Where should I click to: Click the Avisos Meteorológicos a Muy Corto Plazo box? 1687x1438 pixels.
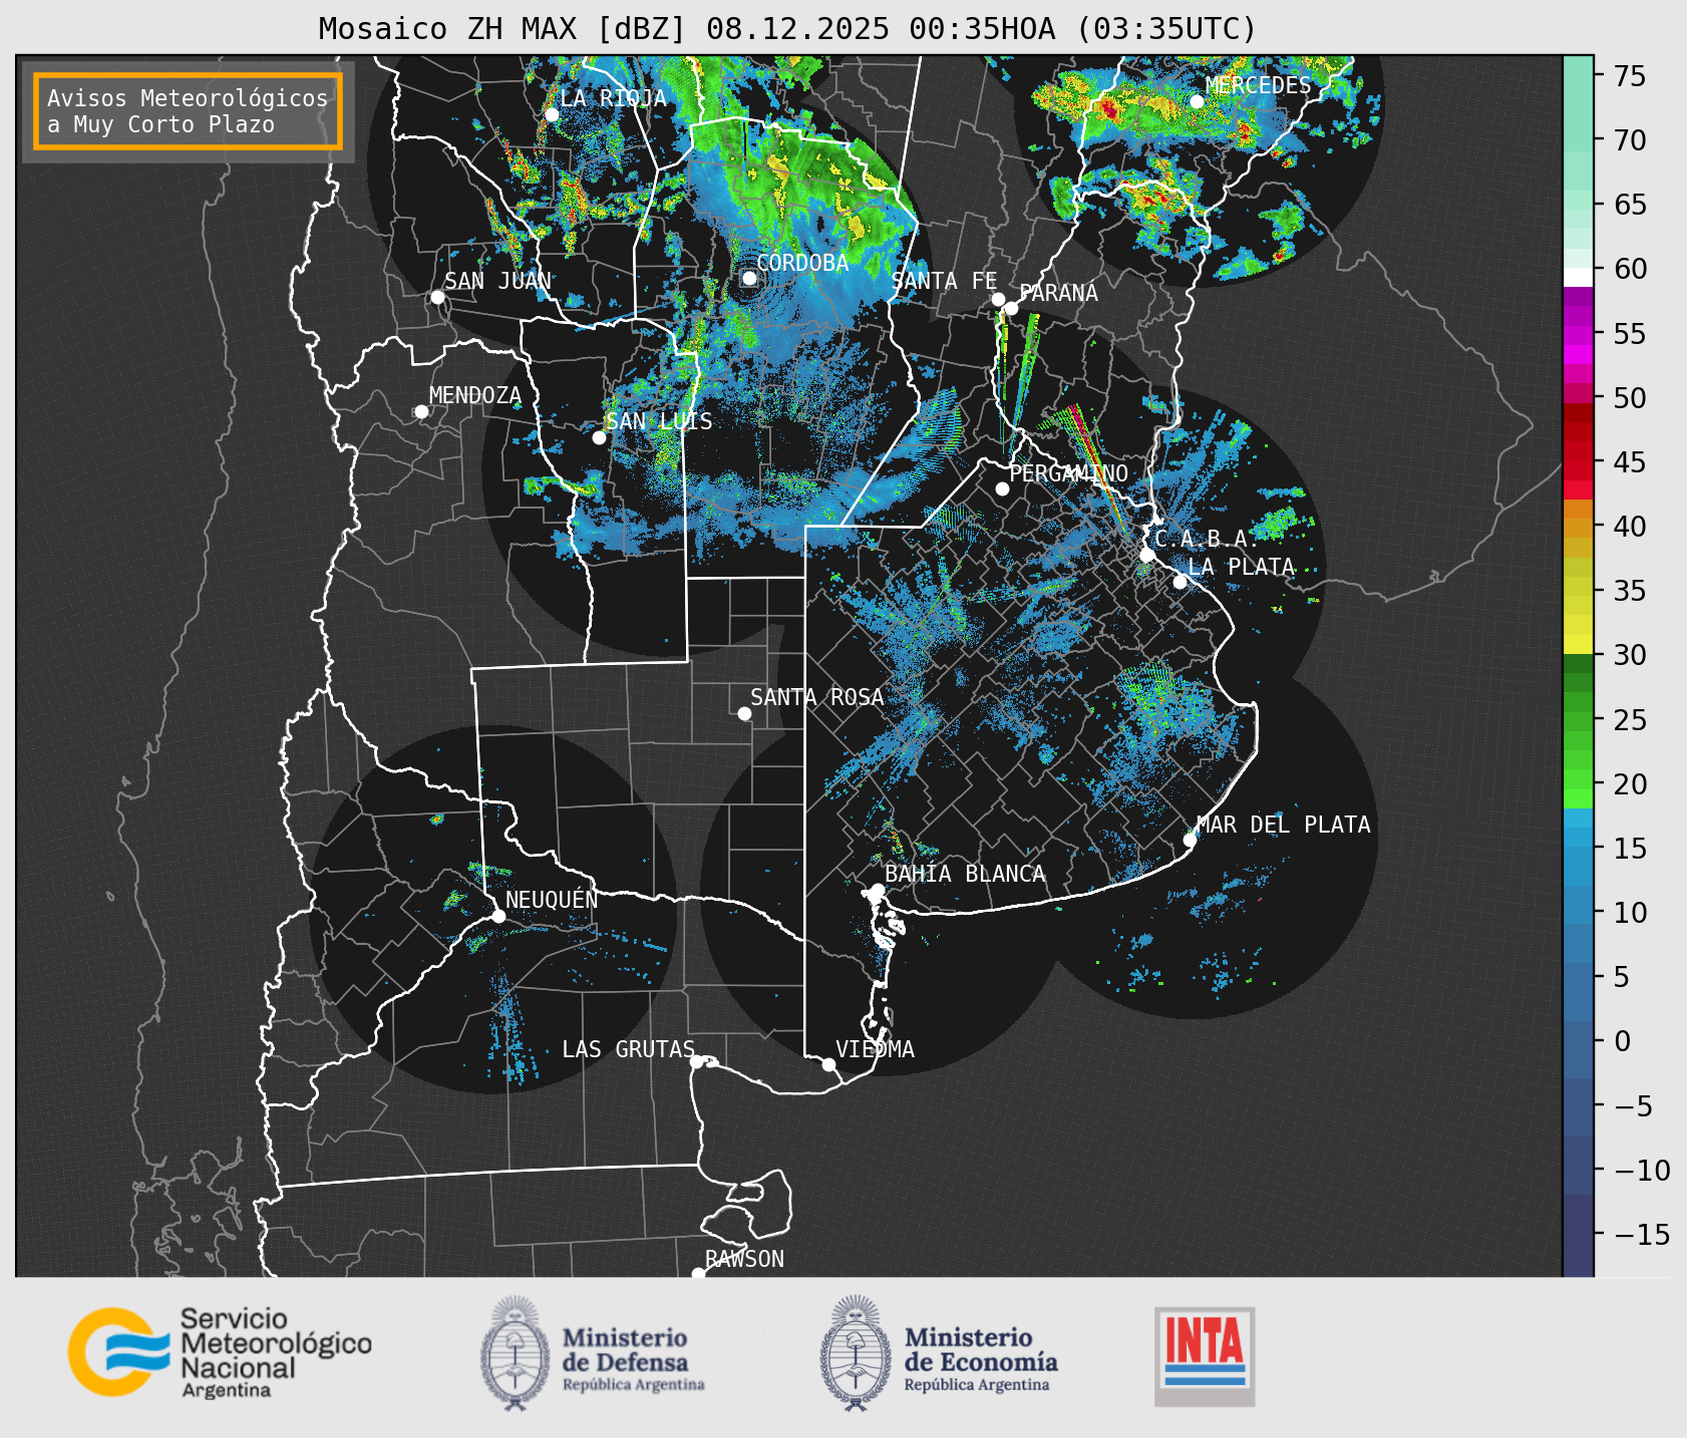tap(188, 111)
